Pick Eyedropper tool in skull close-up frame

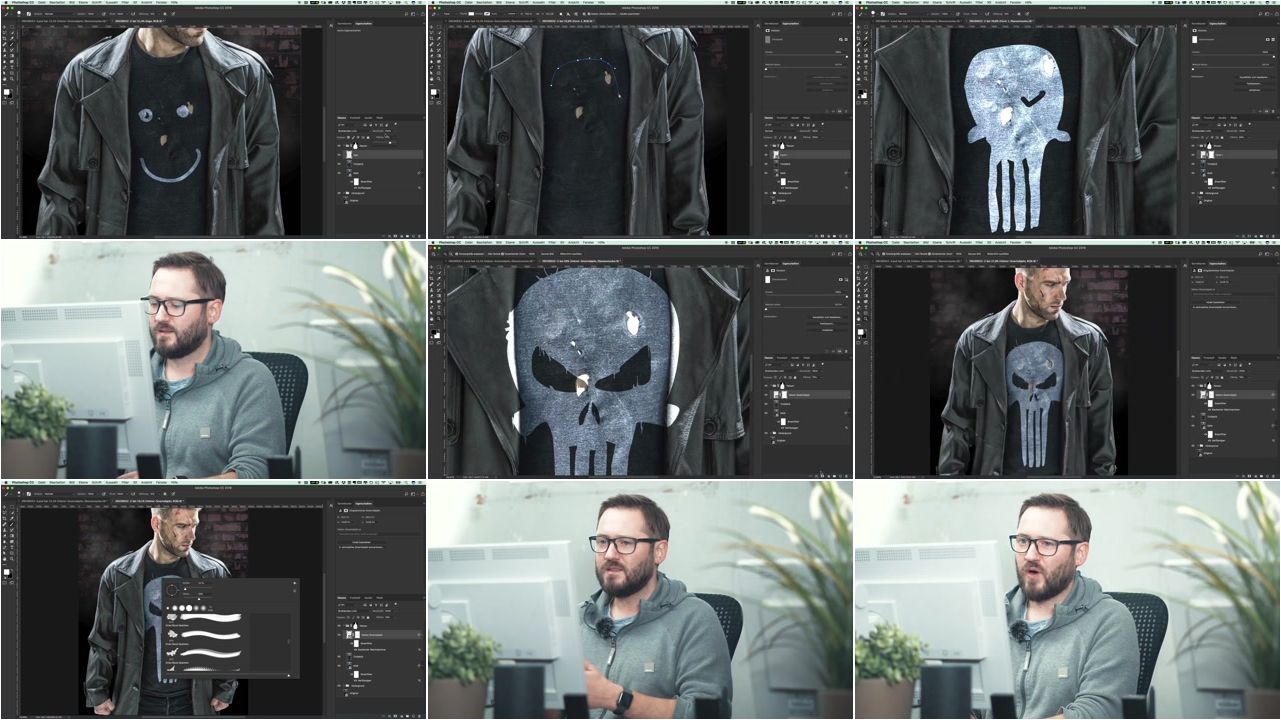click(439, 278)
